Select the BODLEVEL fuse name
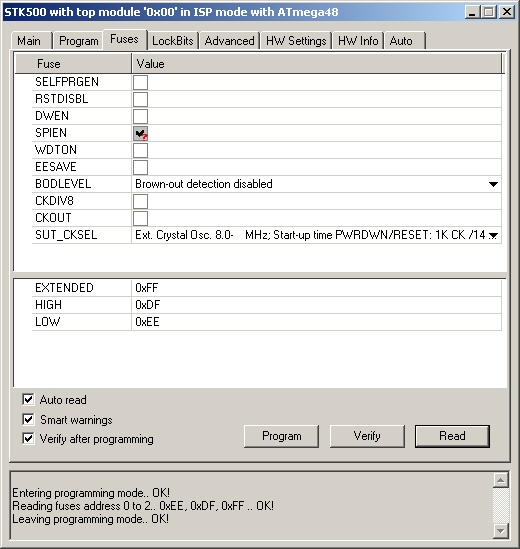The image size is (520, 549). [63, 184]
